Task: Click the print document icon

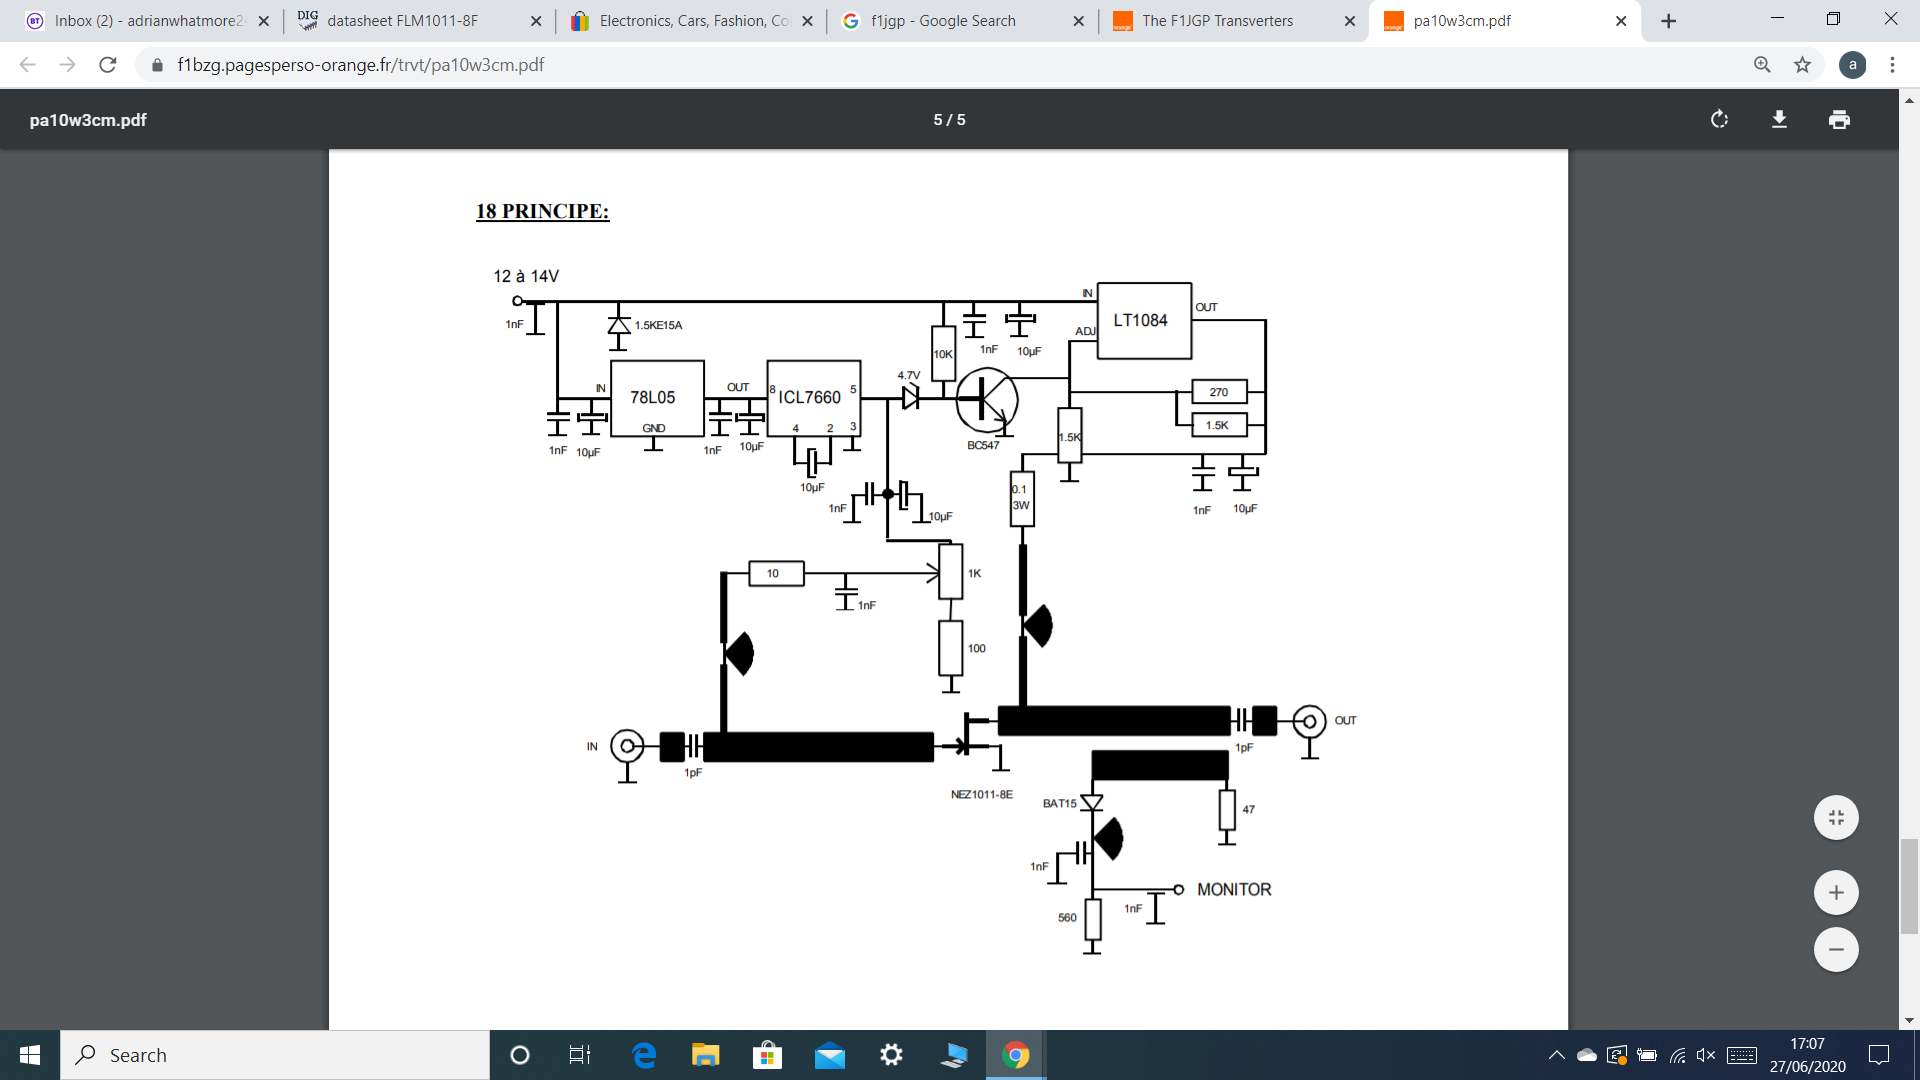Action: [1841, 120]
